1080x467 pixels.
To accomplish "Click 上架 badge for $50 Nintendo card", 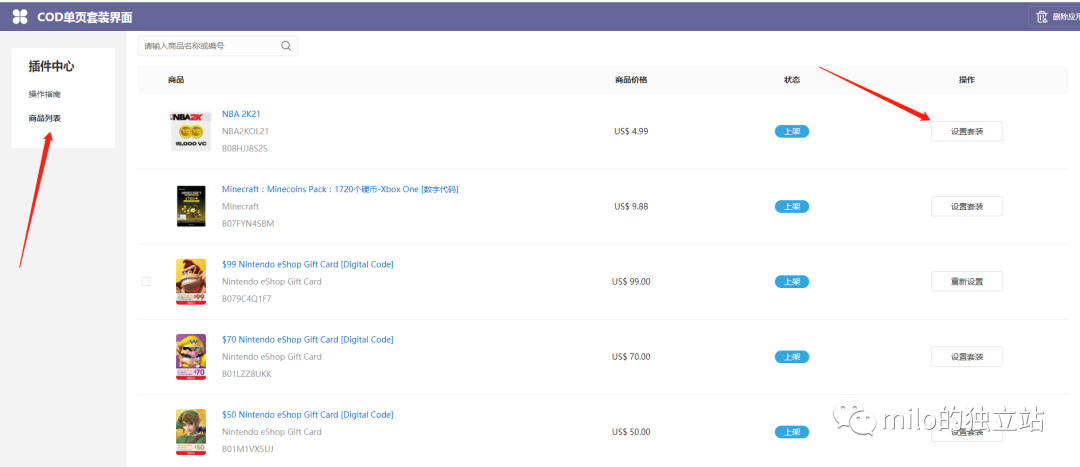I will click(791, 432).
